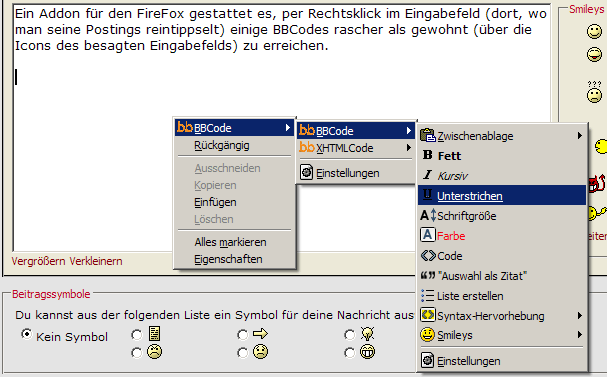
Task: Expand the Zwischenablage submenu arrow
Action: pyautogui.click(x=580, y=135)
